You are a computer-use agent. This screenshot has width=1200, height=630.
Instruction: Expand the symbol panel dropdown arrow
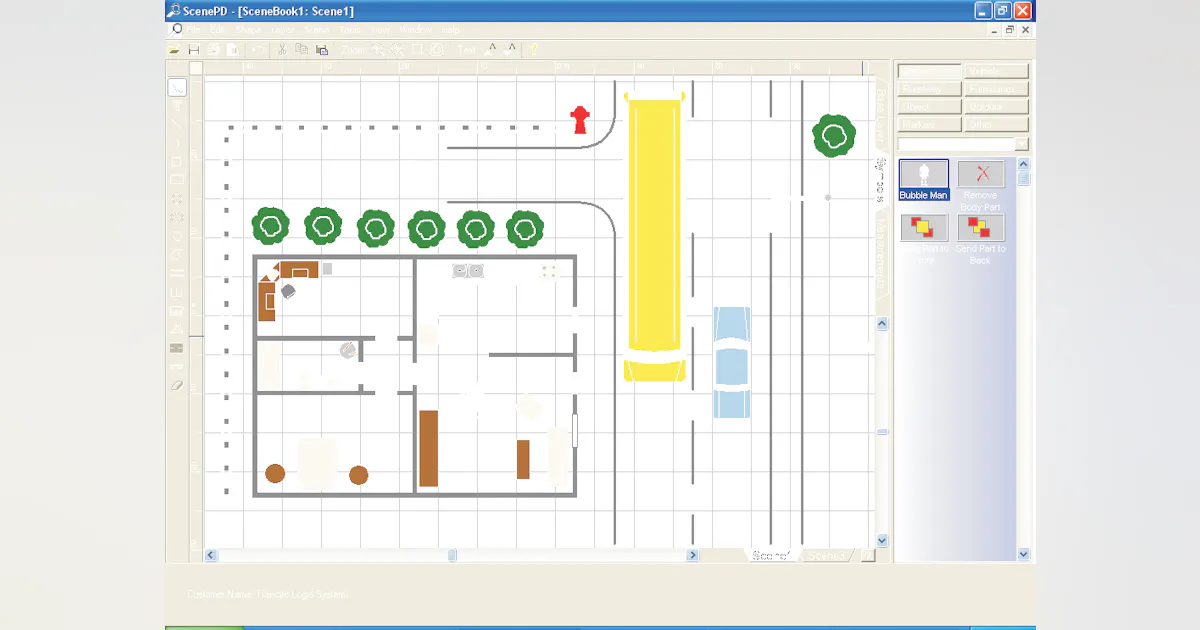(1021, 144)
